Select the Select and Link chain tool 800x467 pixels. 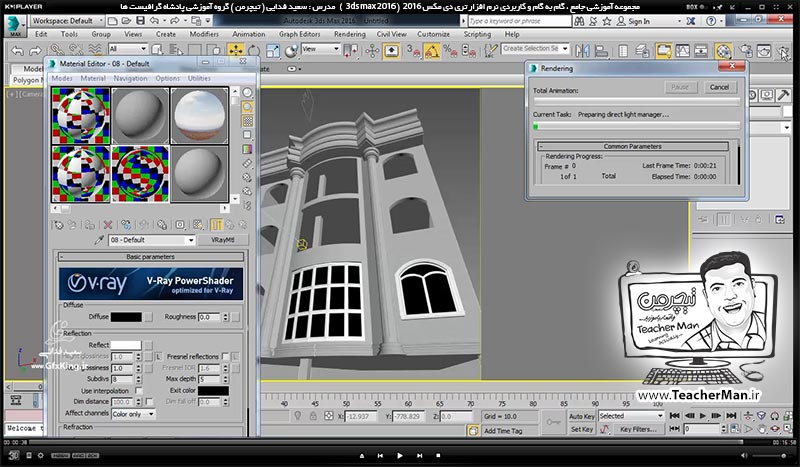pyautogui.click(x=56, y=50)
